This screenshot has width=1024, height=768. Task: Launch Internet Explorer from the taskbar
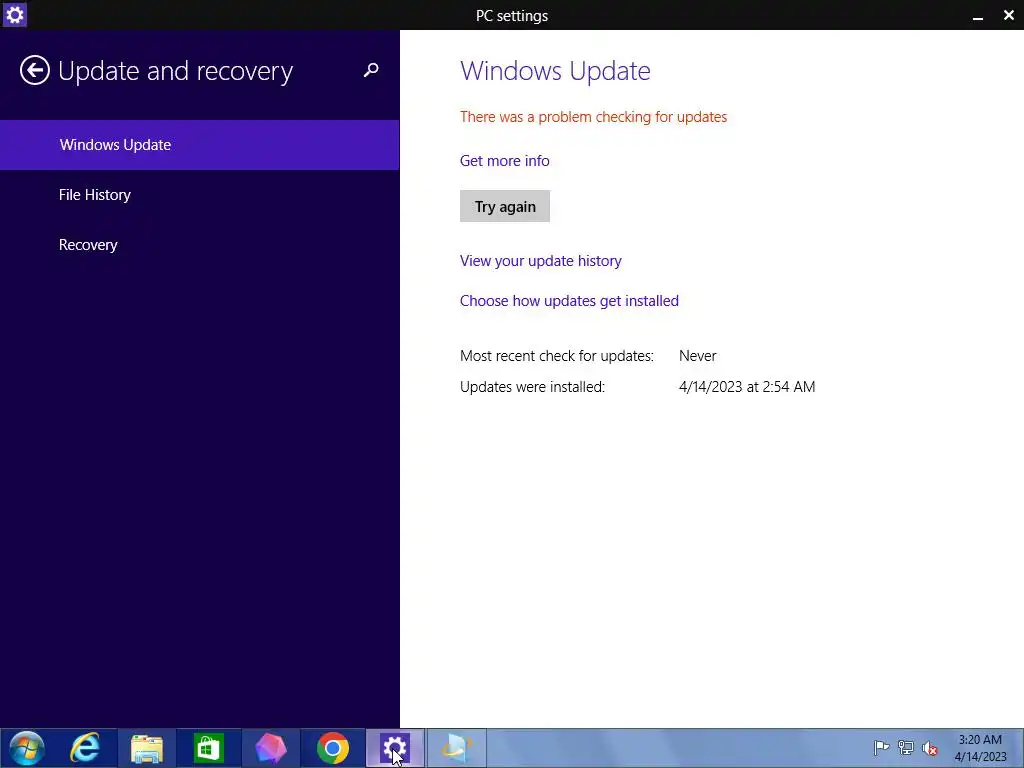click(x=85, y=748)
